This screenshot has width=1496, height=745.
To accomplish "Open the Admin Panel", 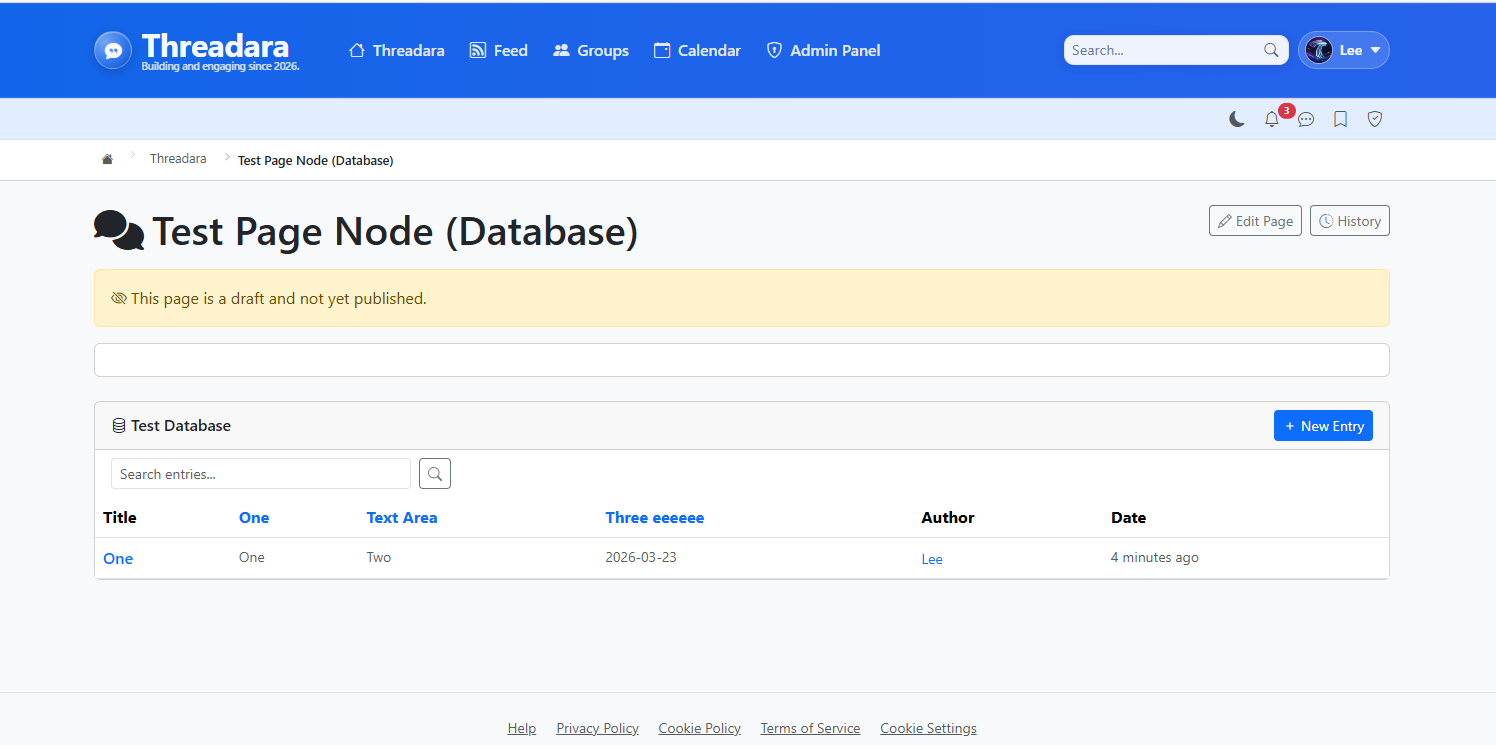I will pyautogui.click(x=823, y=50).
